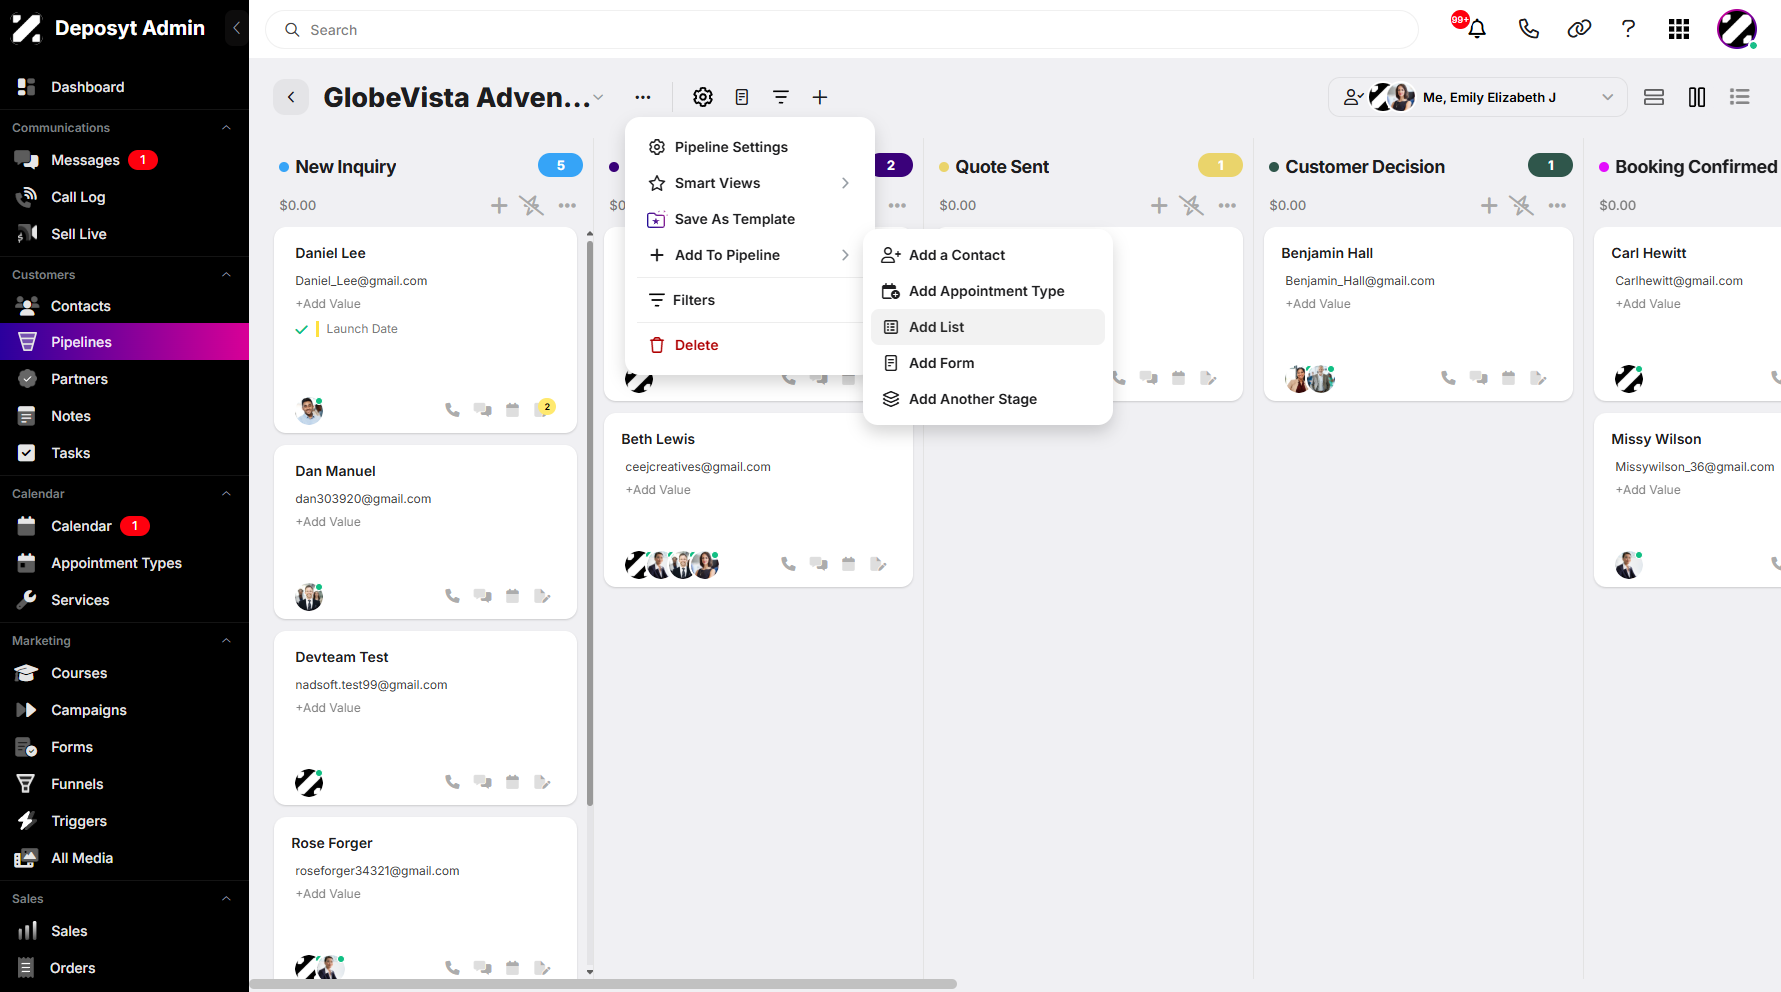This screenshot has width=1781, height=992.
Task: Click +Add Value on Beth Lewis card
Action: [658, 490]
